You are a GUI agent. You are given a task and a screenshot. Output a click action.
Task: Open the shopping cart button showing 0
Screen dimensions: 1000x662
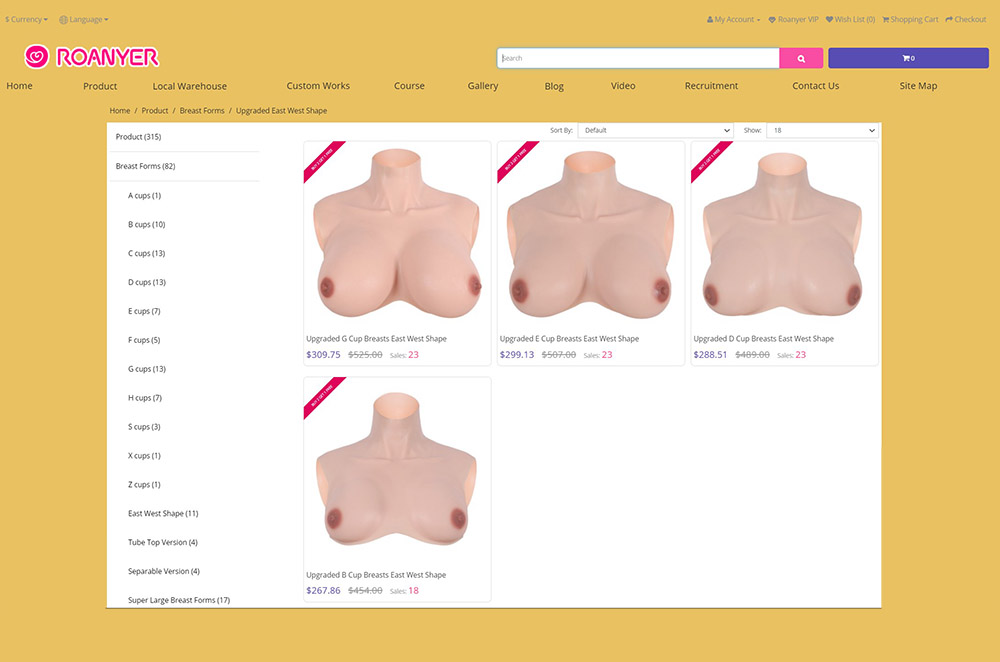(908, 58)
